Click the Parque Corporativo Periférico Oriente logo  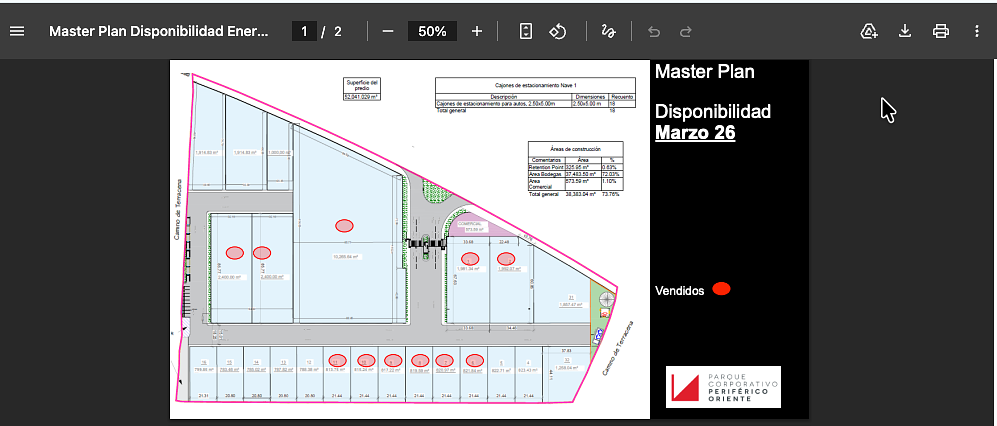click(723, 387)
